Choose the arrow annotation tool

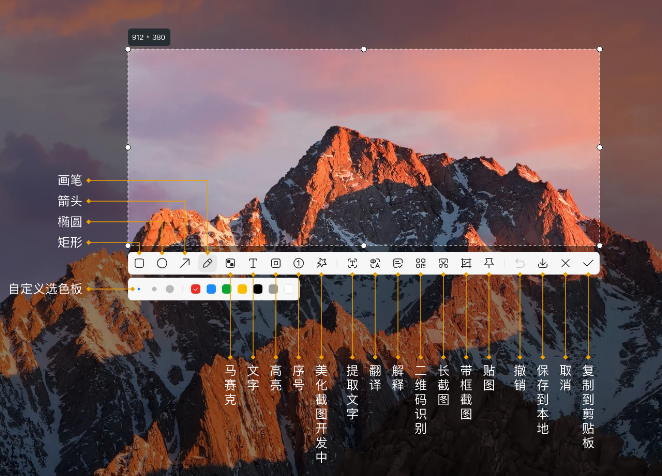pos(185,264)
